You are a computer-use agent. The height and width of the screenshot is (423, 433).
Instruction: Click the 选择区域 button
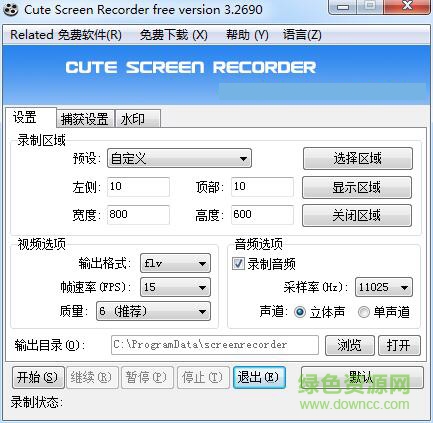pyautogui.click(x=358, y=158)
